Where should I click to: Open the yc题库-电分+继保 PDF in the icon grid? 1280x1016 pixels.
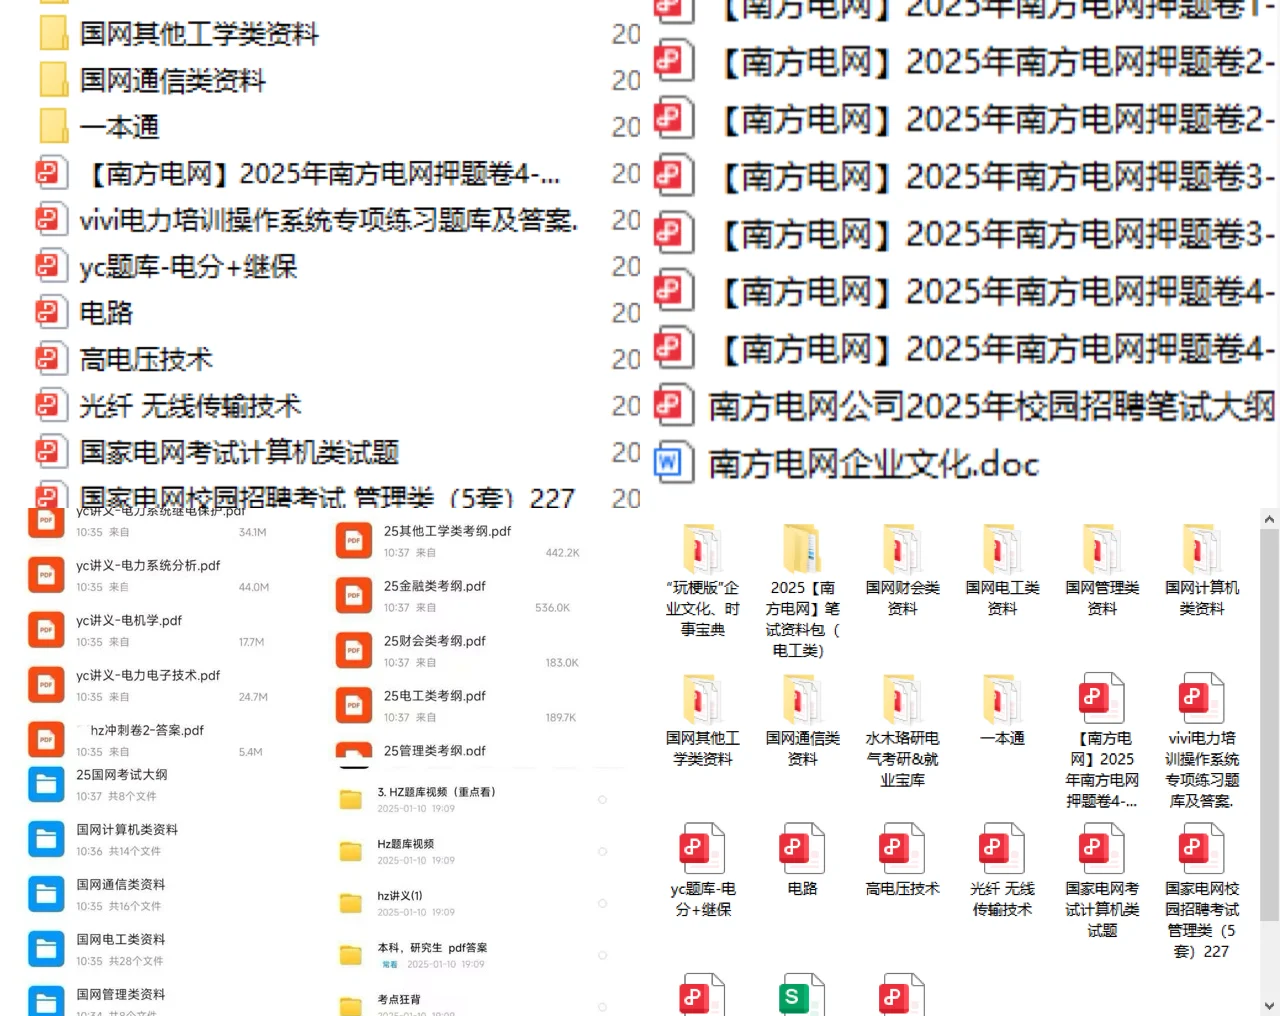[703, 871]
